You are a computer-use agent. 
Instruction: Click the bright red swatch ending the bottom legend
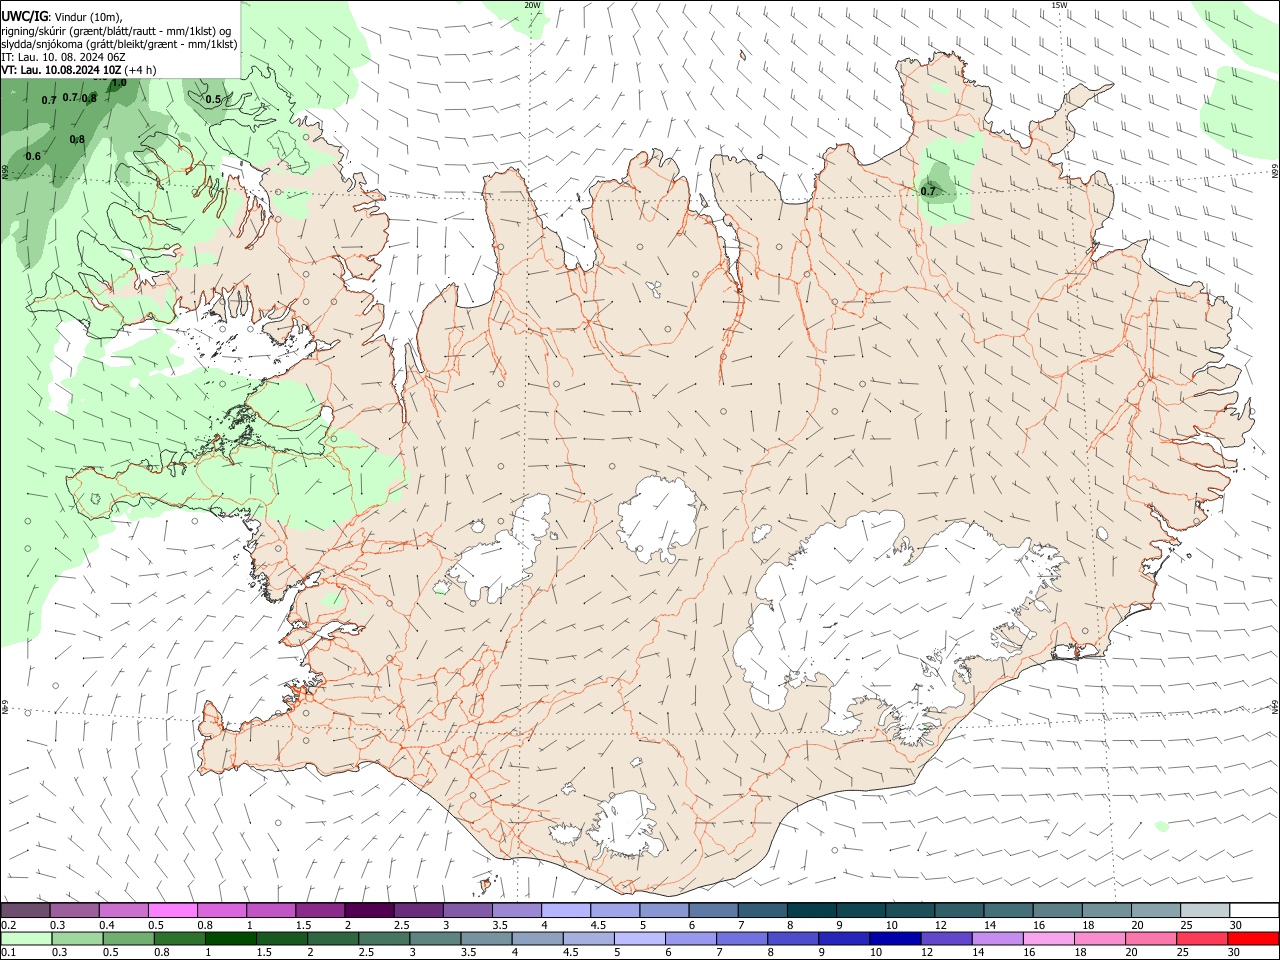(1254, 938)
